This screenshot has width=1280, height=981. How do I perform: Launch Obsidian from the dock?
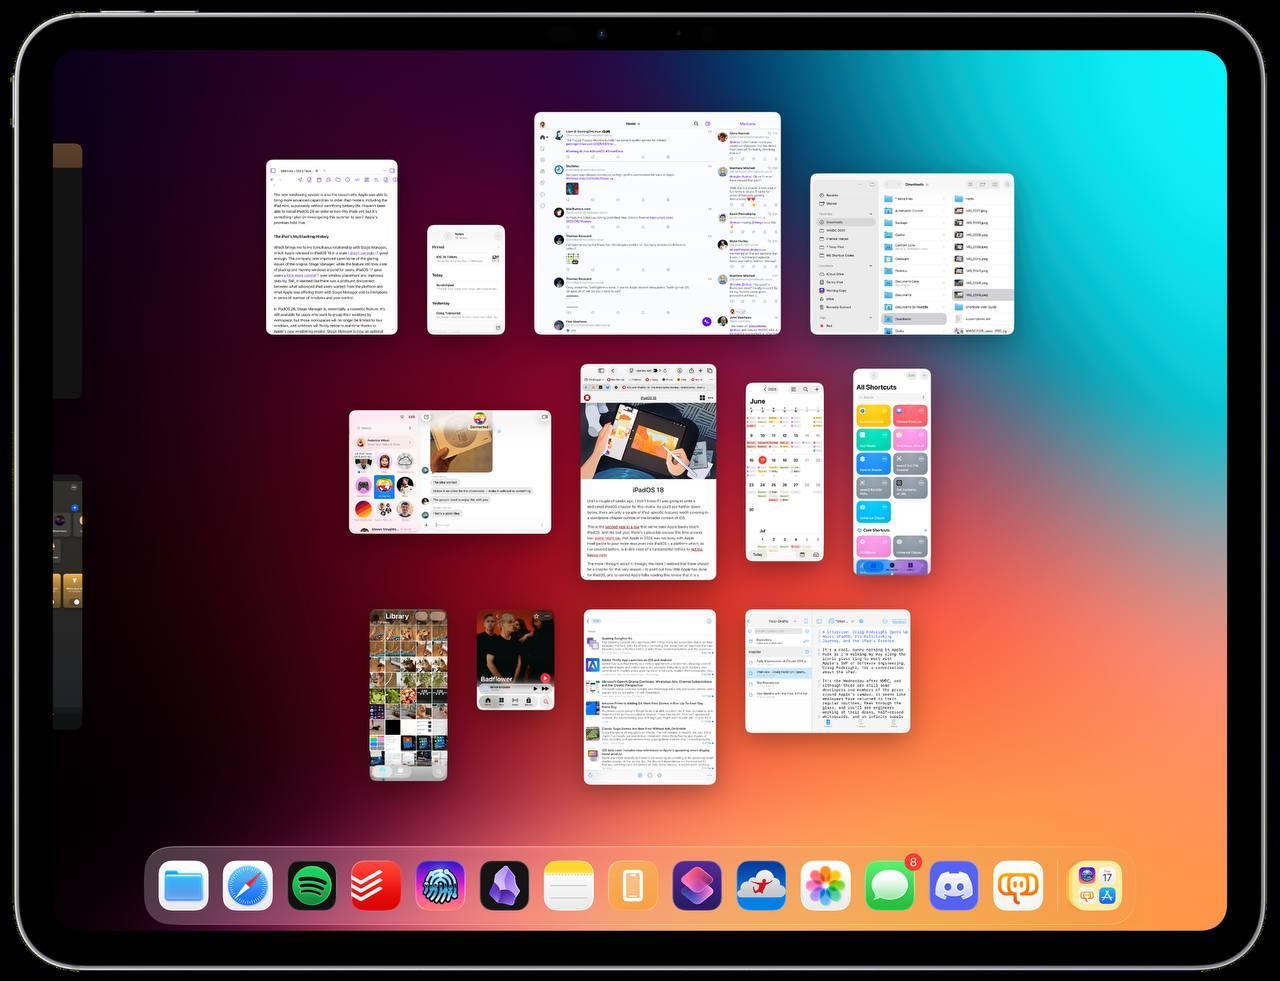(504, 885)
